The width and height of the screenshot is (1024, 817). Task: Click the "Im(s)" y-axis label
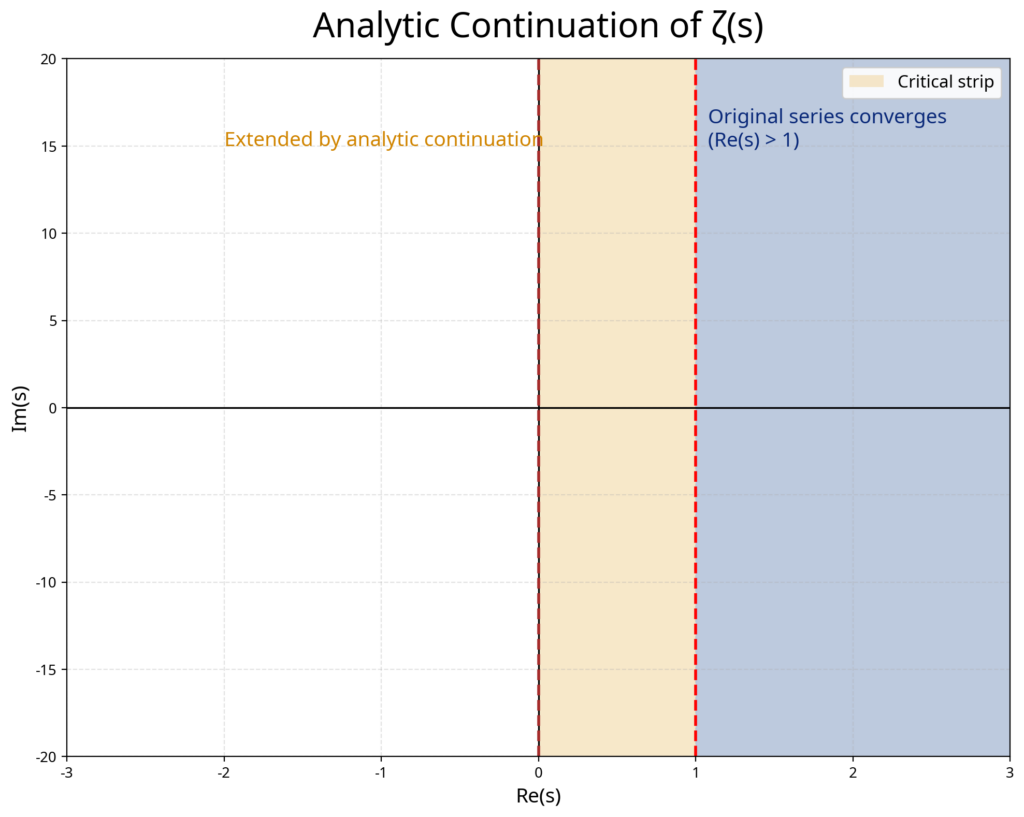(x=20, y=407)
